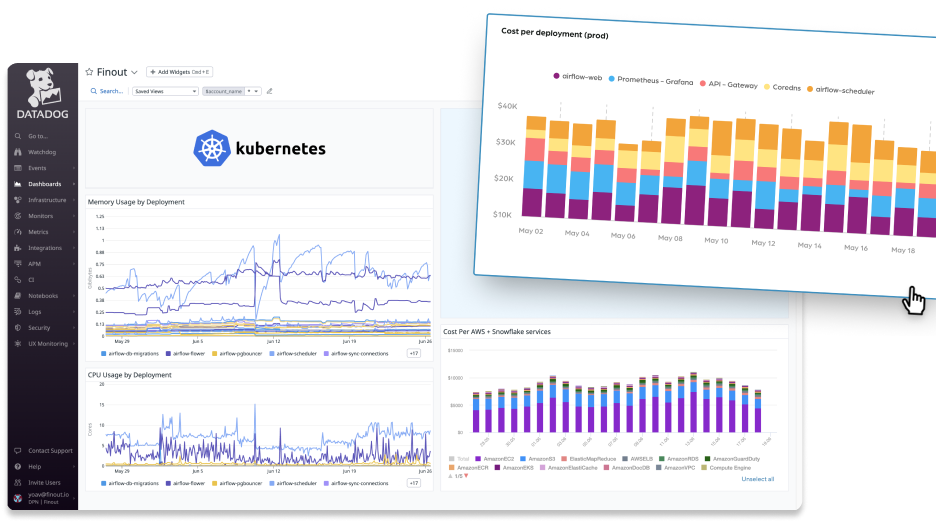This screenshot has height=524, width=936.
Task: Toggle the greyed Total legend entry
Action: point(459,459)
